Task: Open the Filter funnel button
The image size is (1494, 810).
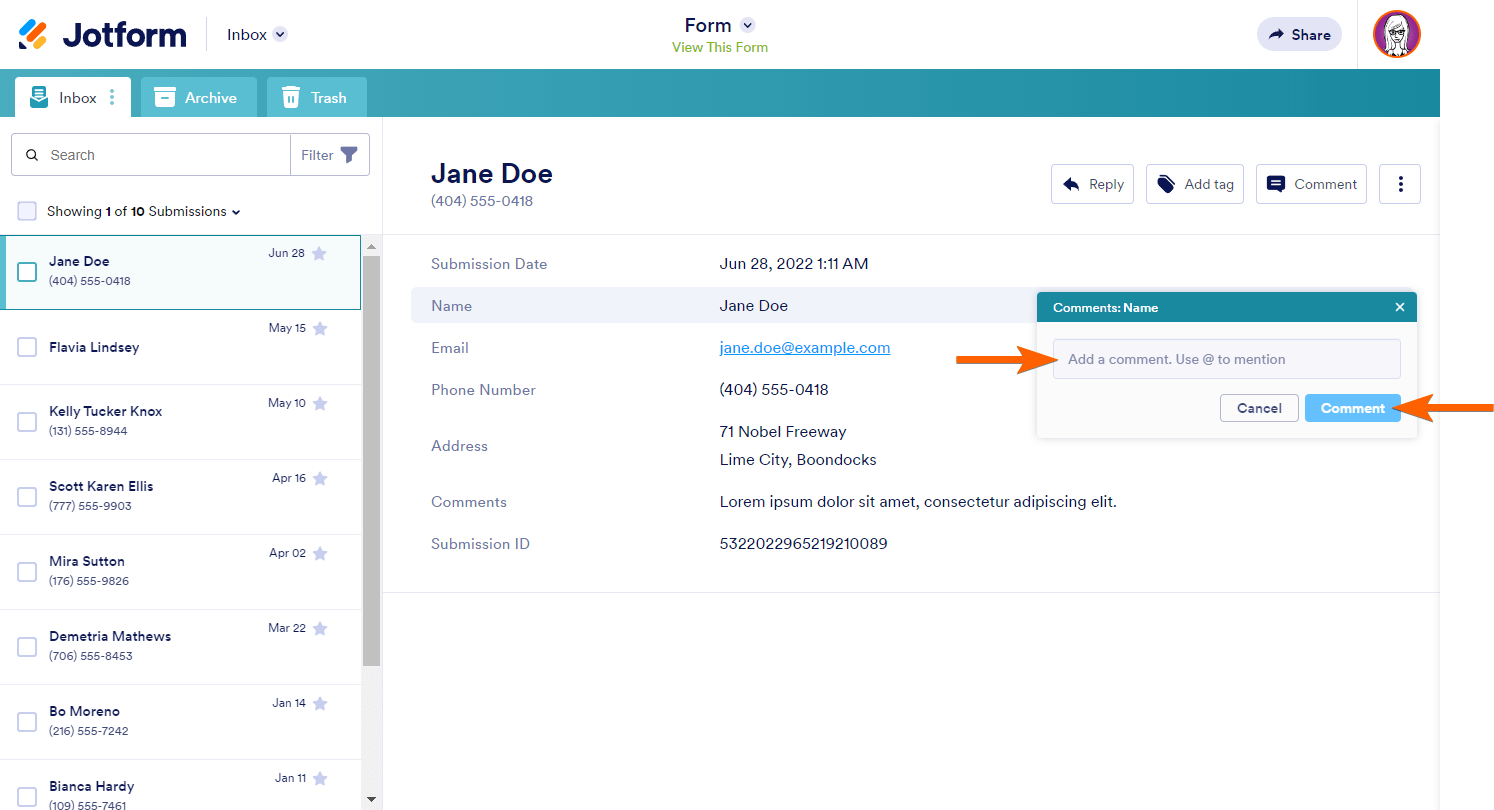Action: tap(330, 155)
